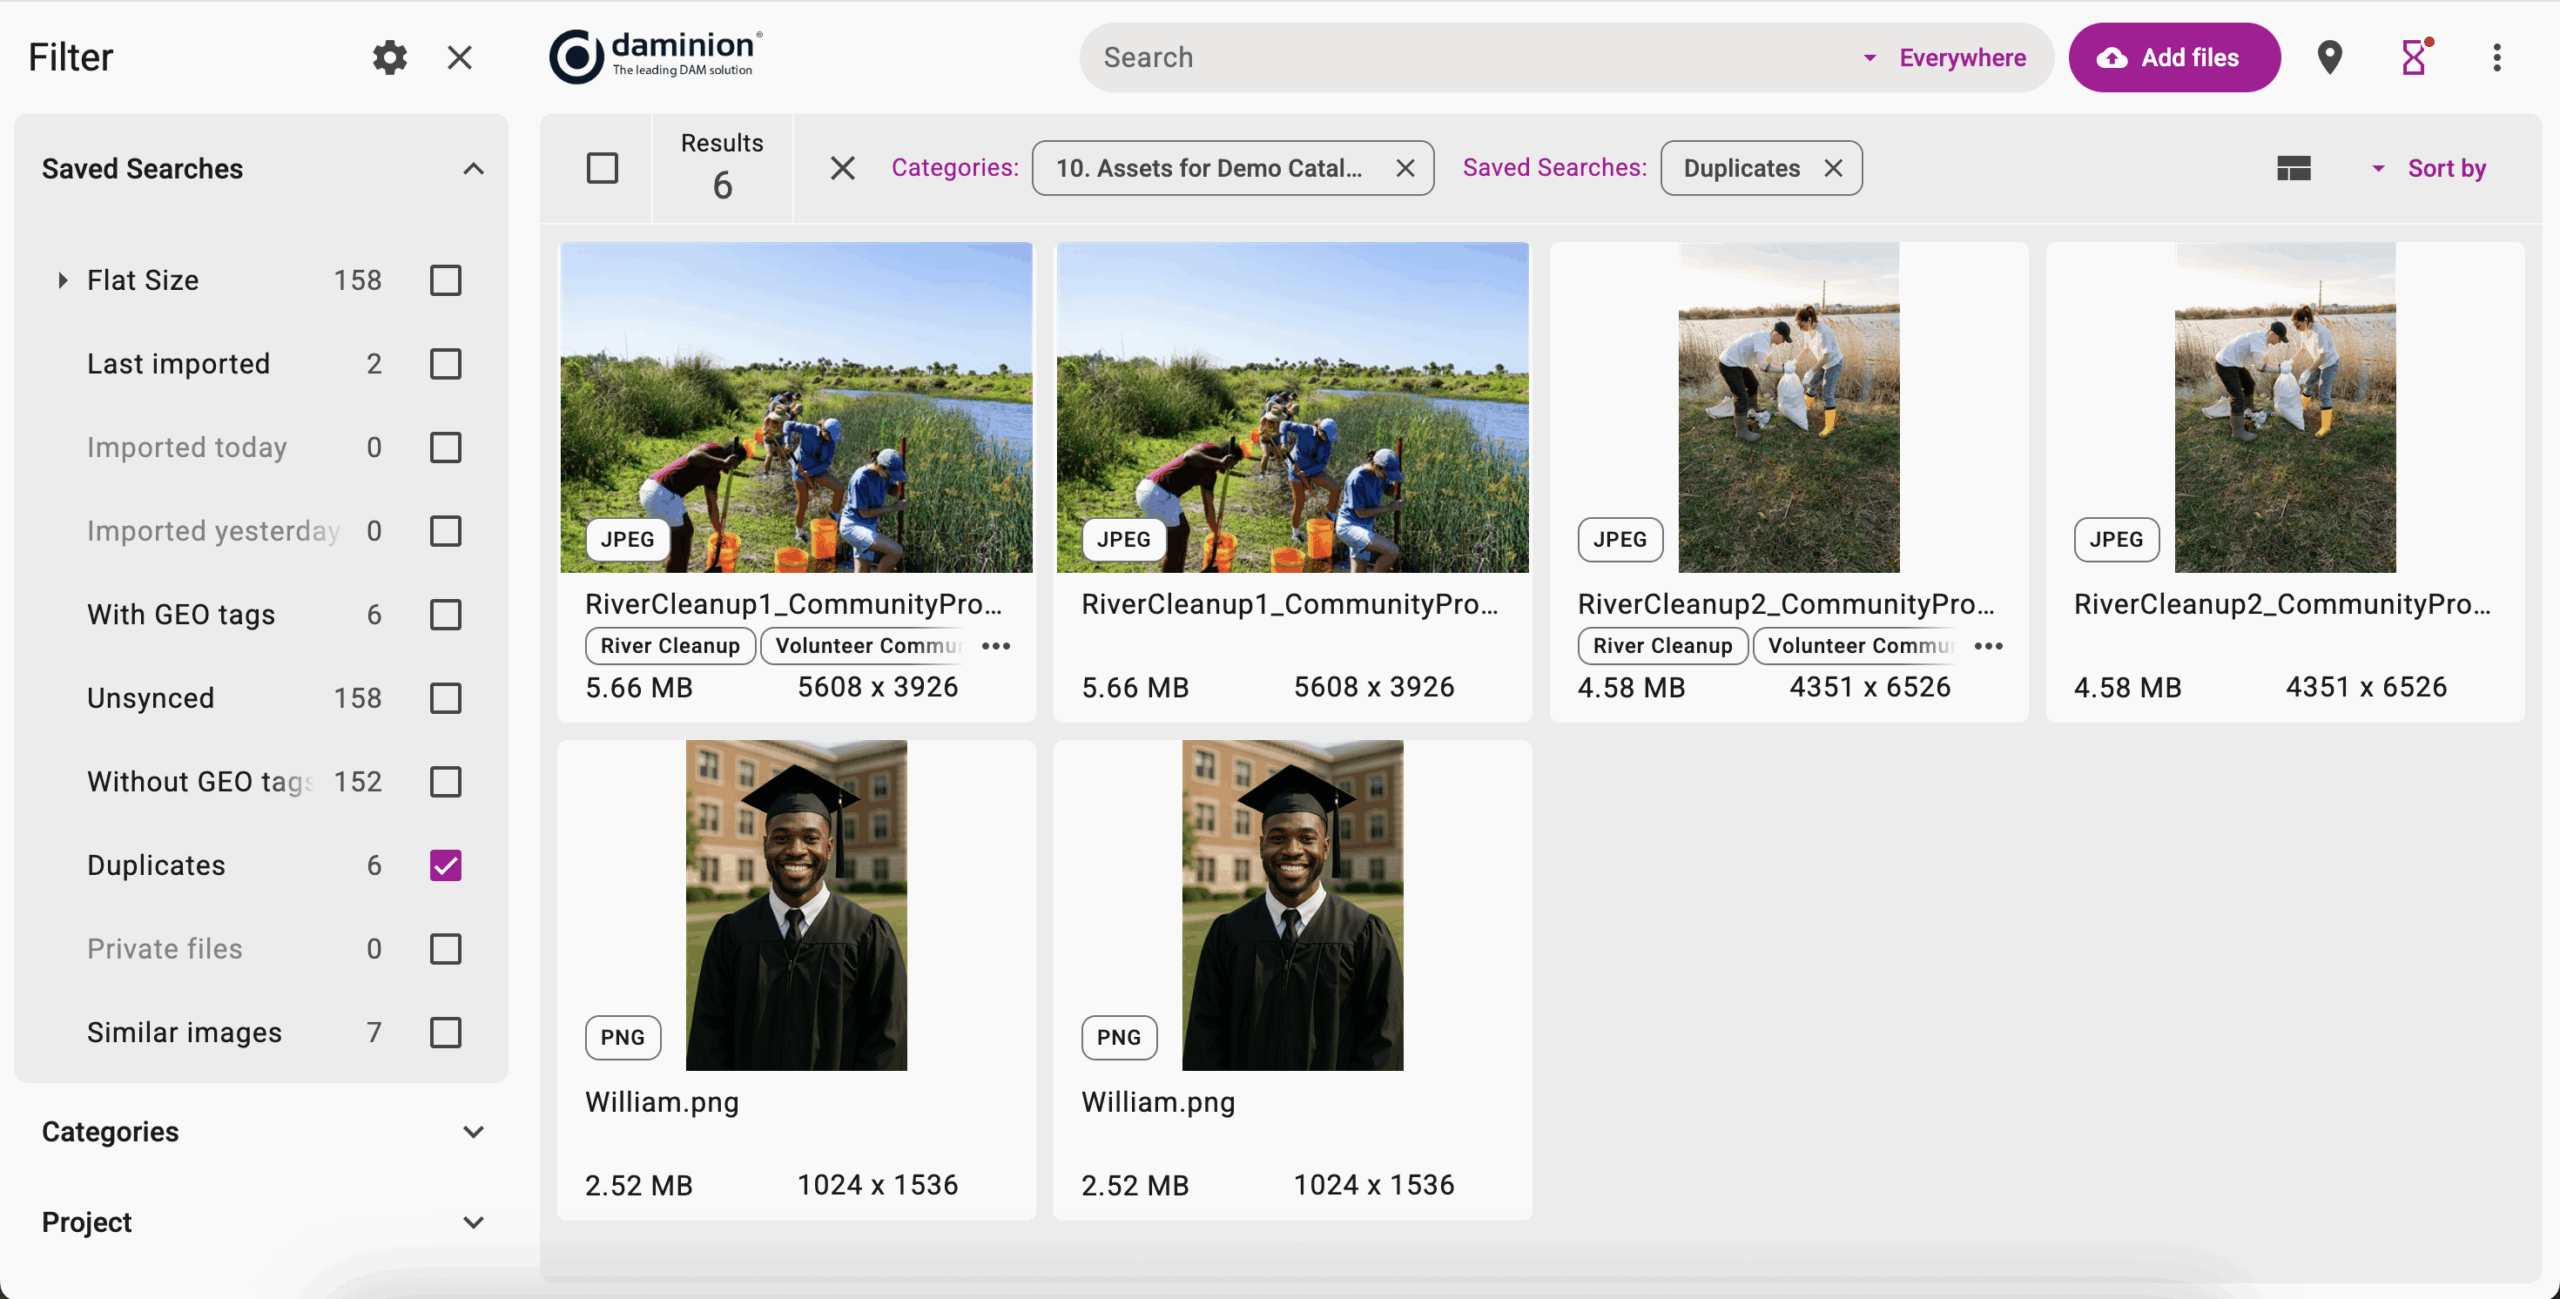Click the Add files button
The width and height of the screenshot is (2560, 1299).
2174,58
